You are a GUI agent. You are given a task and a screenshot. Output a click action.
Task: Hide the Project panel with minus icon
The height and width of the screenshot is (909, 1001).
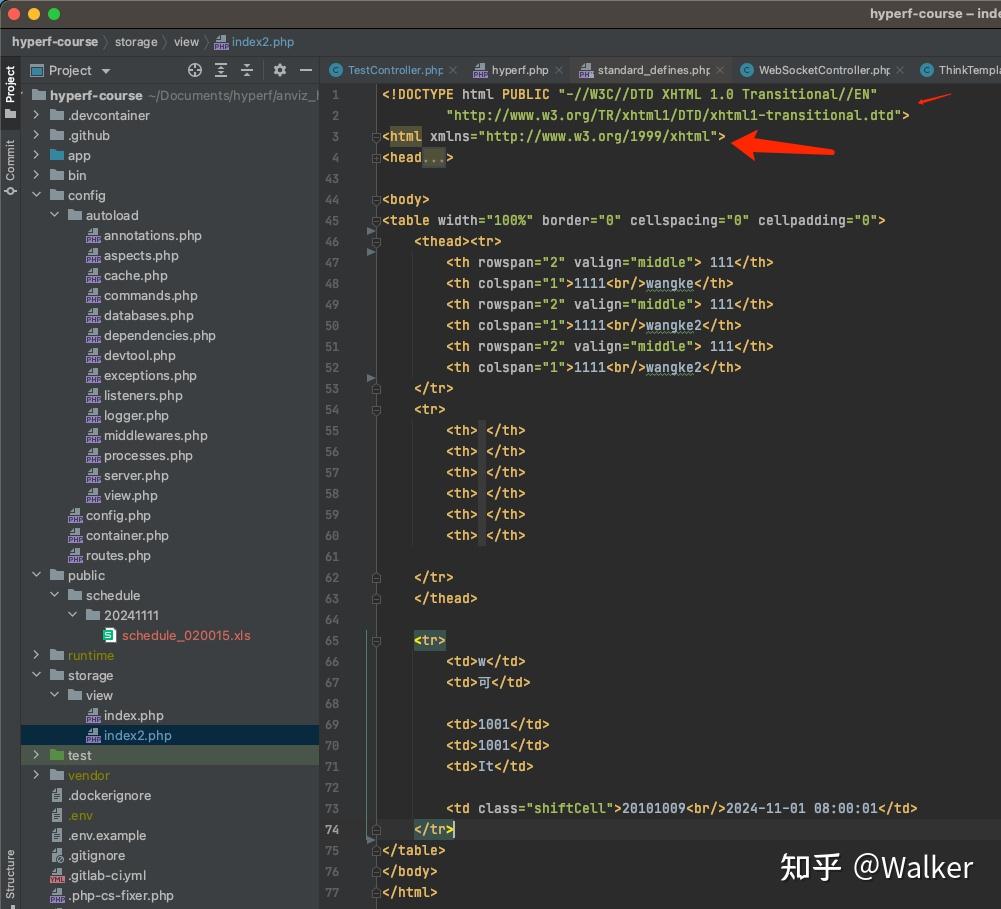point(306,70)
